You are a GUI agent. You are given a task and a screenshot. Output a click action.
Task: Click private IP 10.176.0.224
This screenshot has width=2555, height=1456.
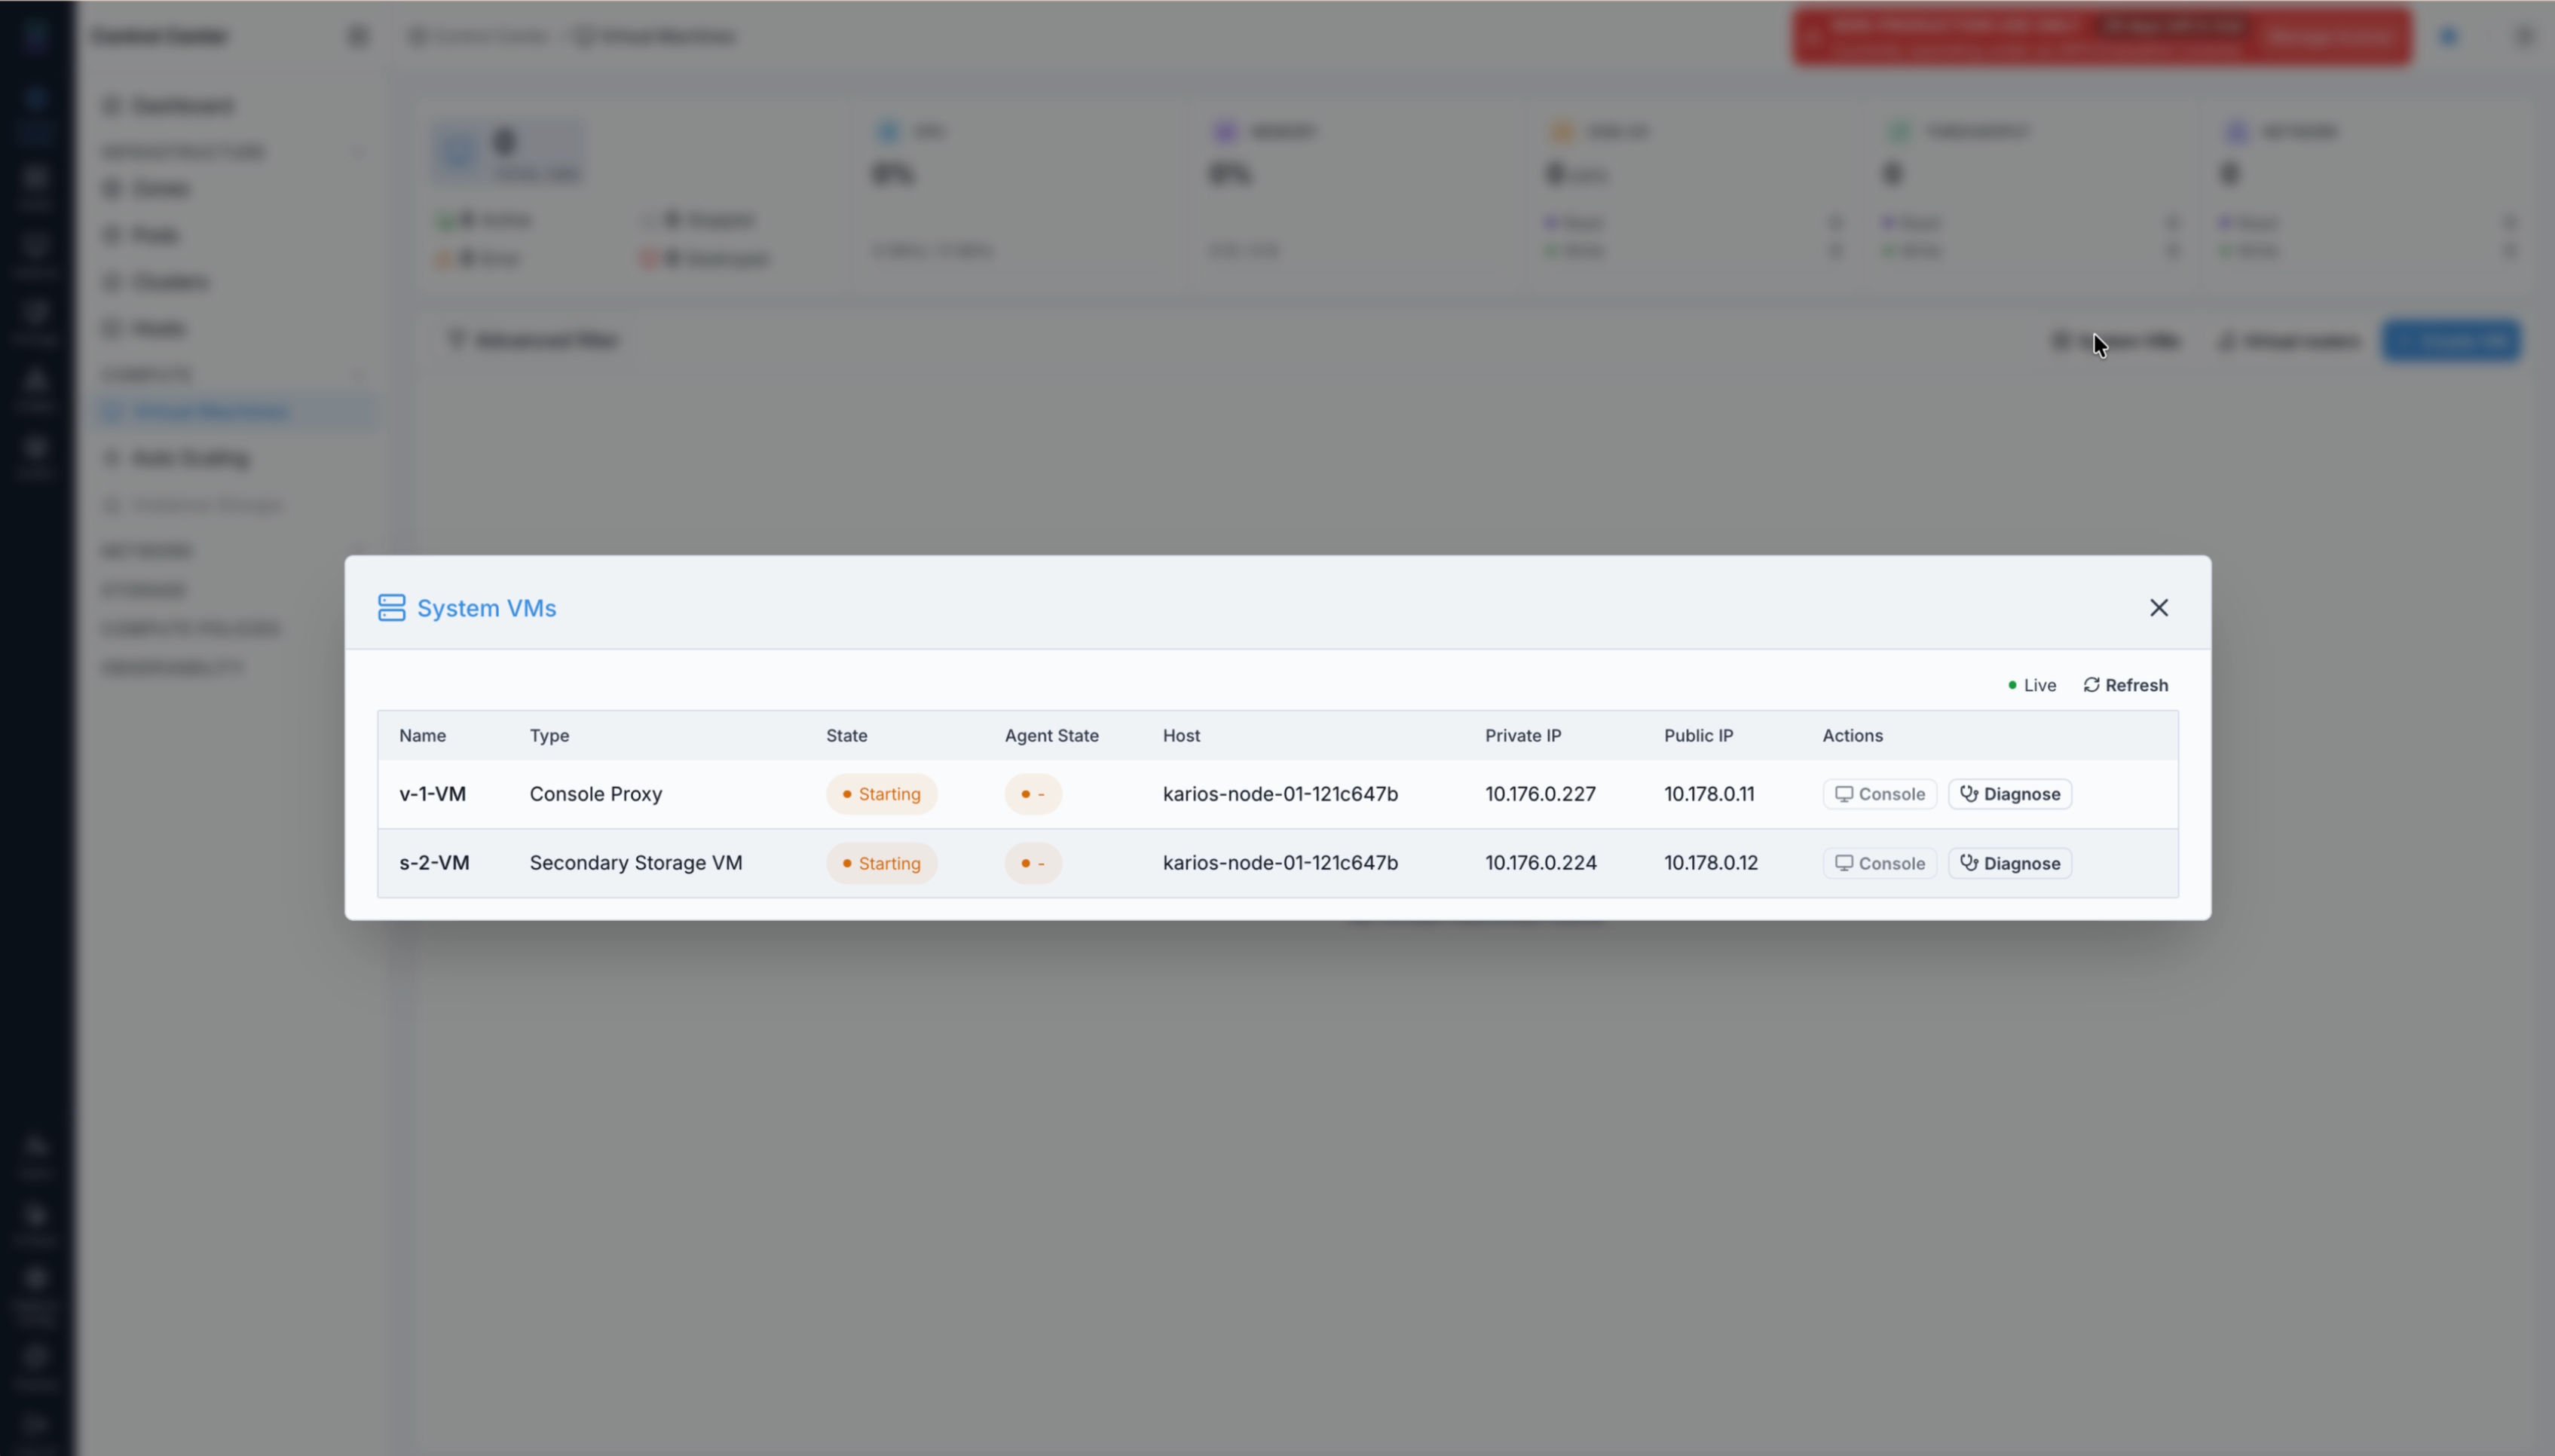tap(1540, 863)
